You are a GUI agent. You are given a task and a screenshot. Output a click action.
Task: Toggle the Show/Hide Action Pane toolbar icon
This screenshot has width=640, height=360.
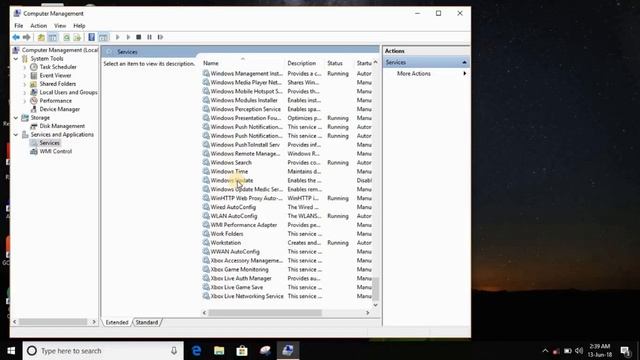tap(103, 37)
